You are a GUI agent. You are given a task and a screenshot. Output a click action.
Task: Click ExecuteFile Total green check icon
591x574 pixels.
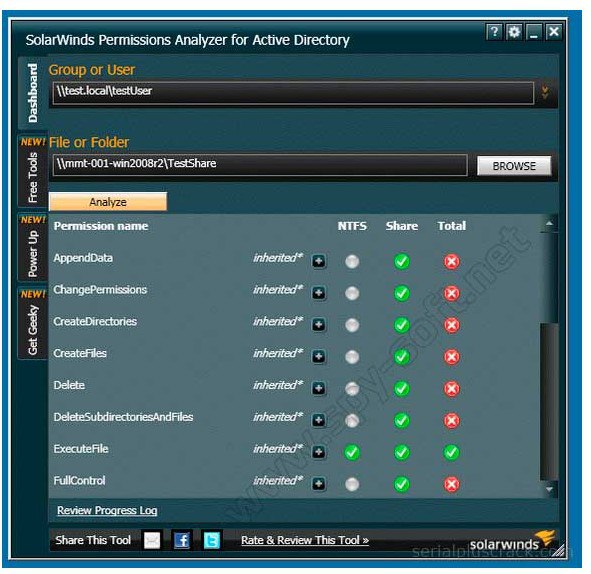pyautogui.click(x=452, y=452)
